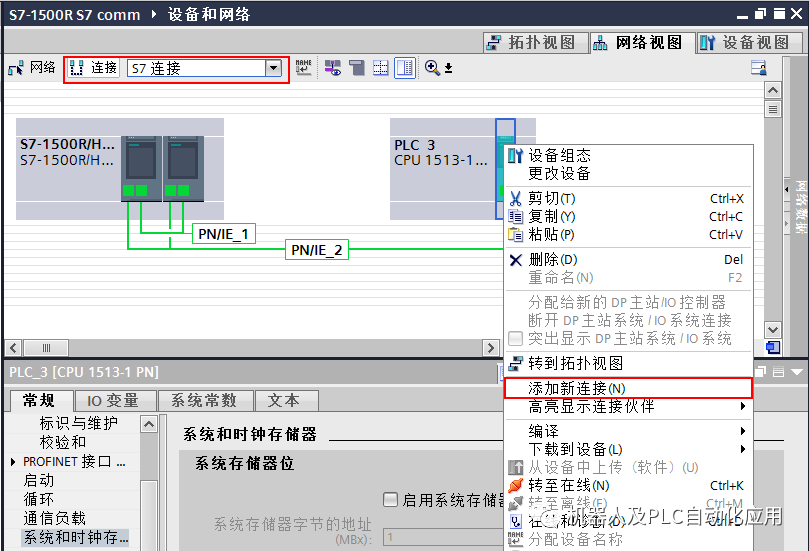Viewport: 809px width, 551px height.
Task: Select 剪切 cut in context menu
Action: tap(628, 198)
